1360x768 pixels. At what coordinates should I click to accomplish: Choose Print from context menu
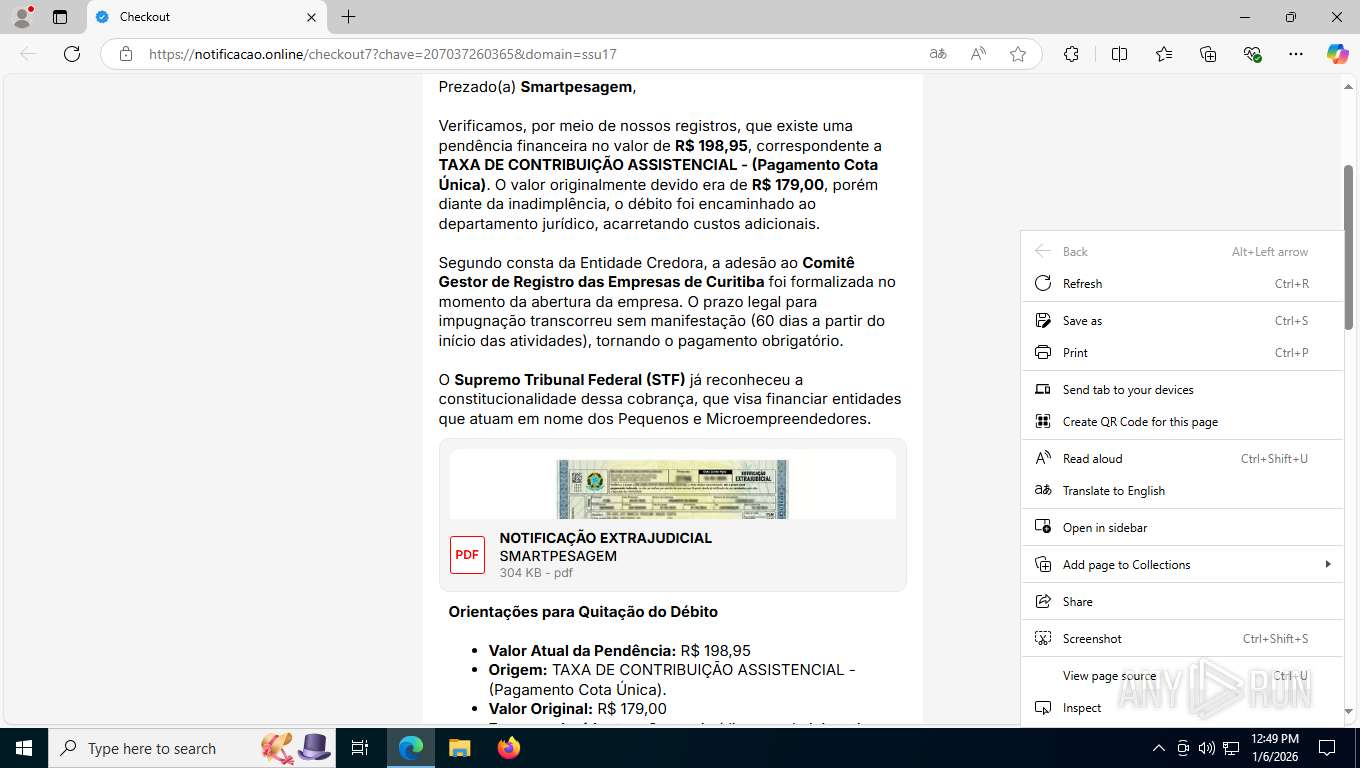(1182, 353)
